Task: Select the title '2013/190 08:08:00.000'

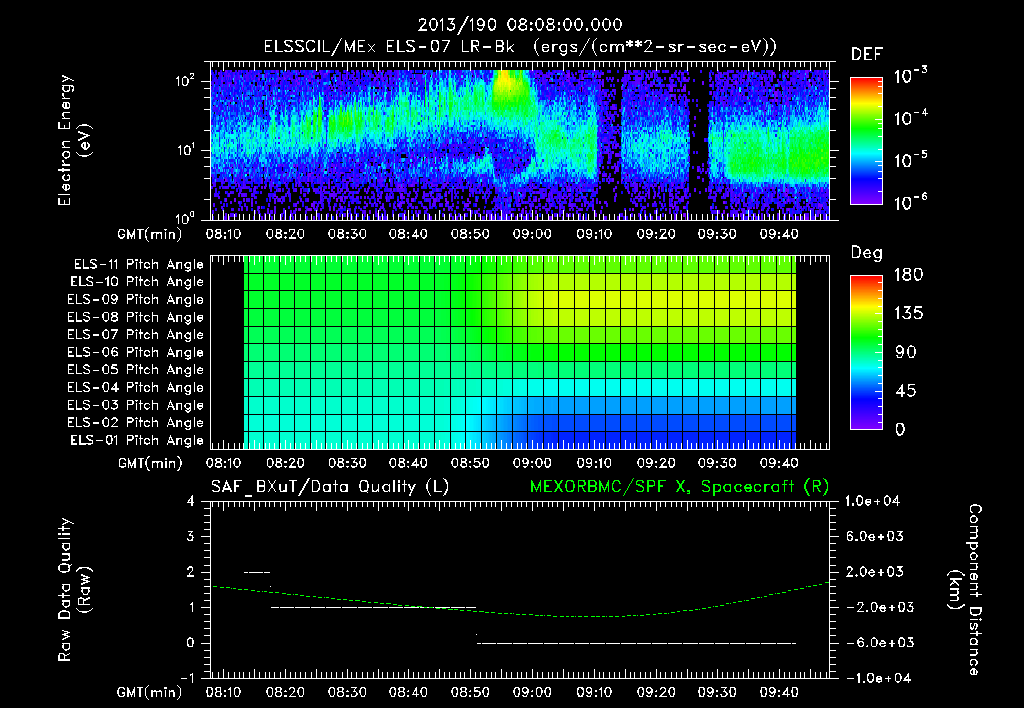Action: (520, 25)
